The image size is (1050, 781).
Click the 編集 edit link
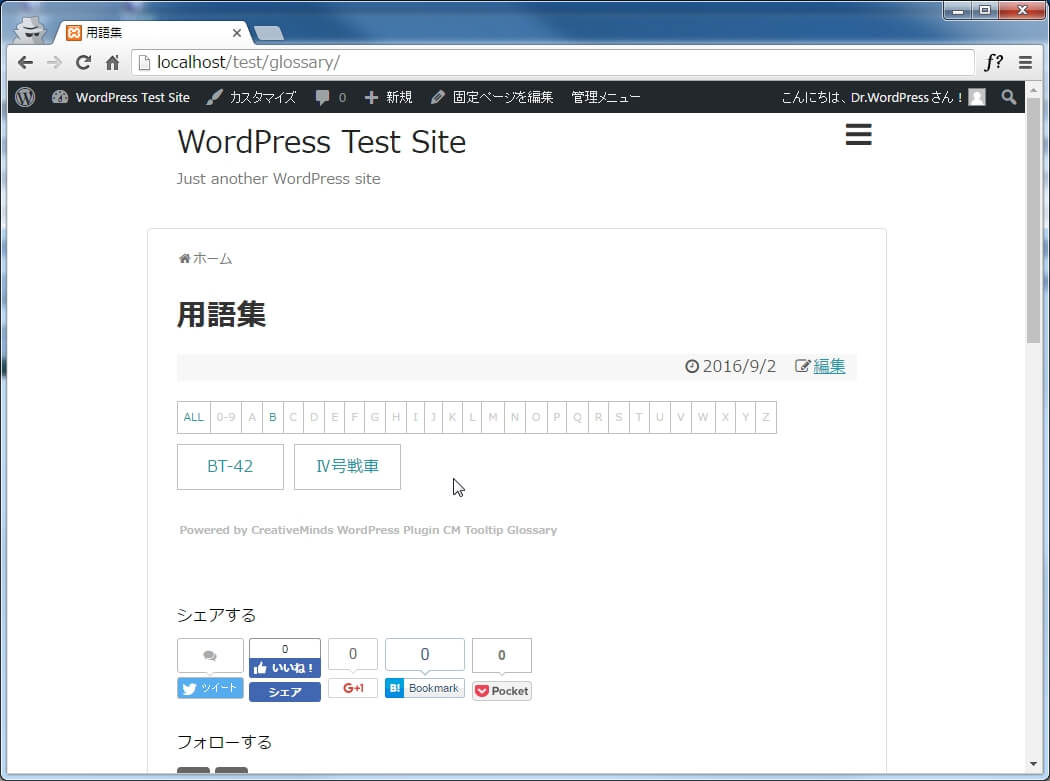coord(829,366)
